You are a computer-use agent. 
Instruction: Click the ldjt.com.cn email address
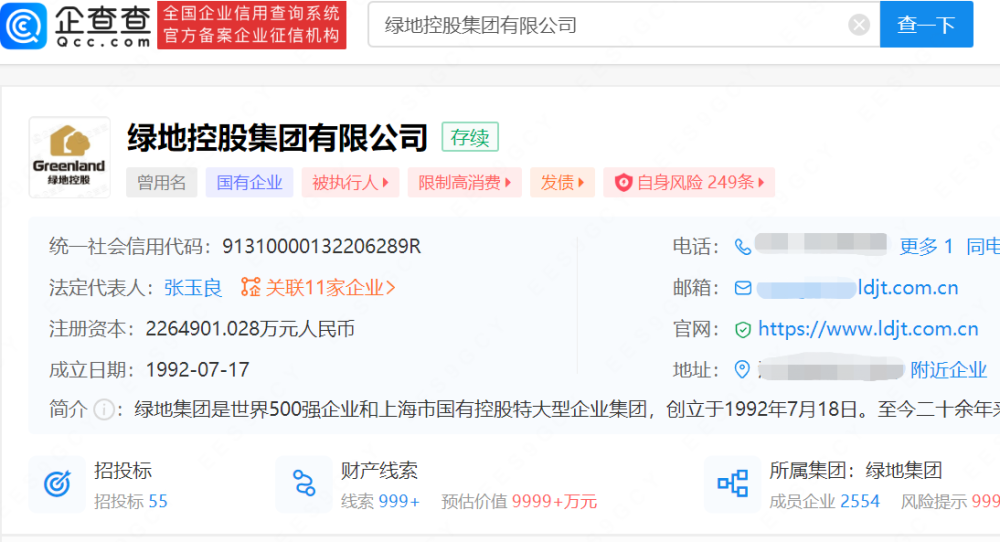(908, 288)
